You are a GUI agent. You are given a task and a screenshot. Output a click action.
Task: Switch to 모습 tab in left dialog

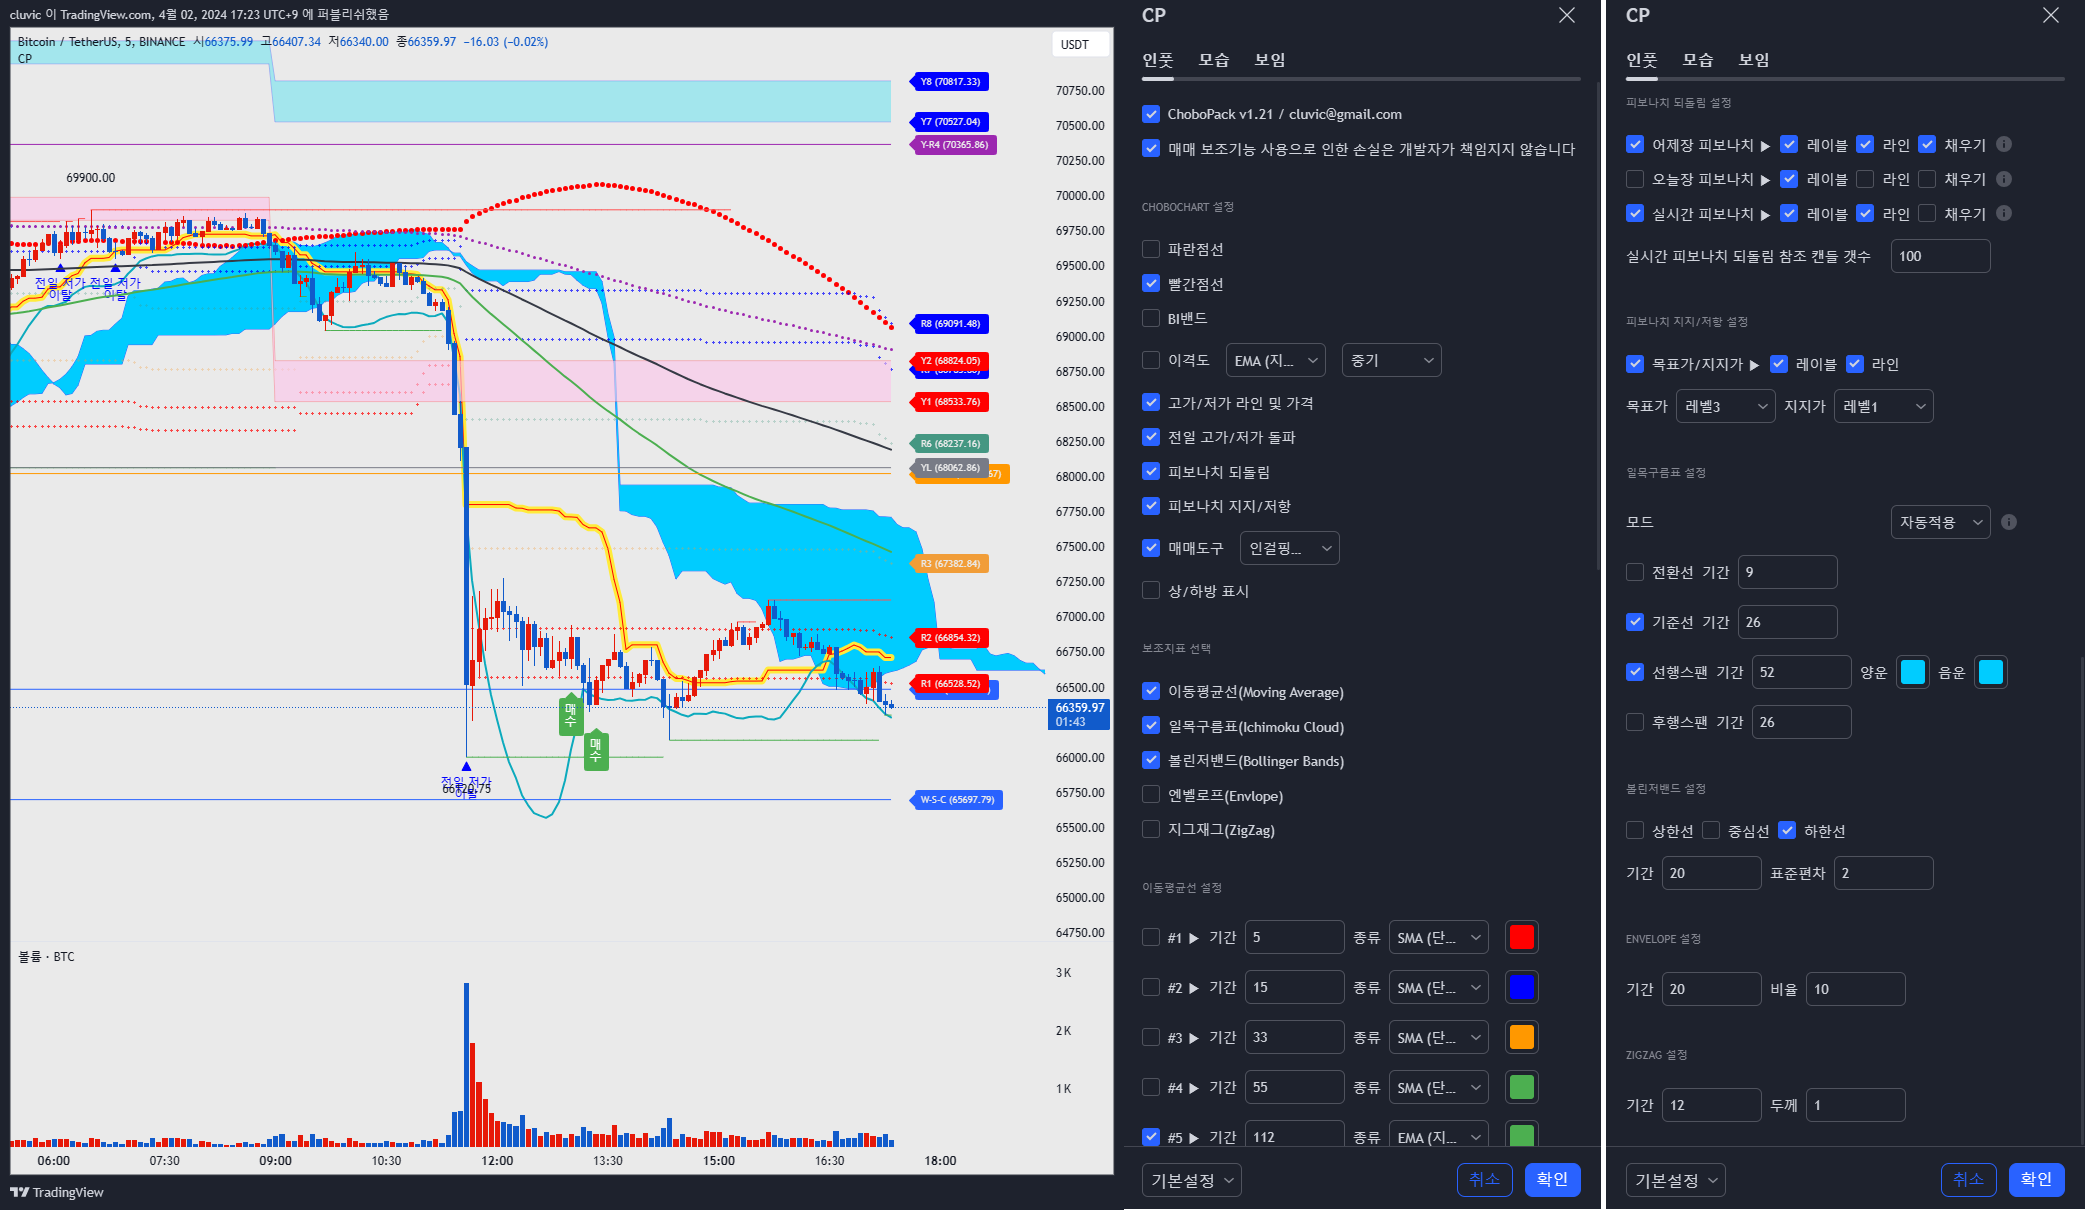tap(1214, 60)
